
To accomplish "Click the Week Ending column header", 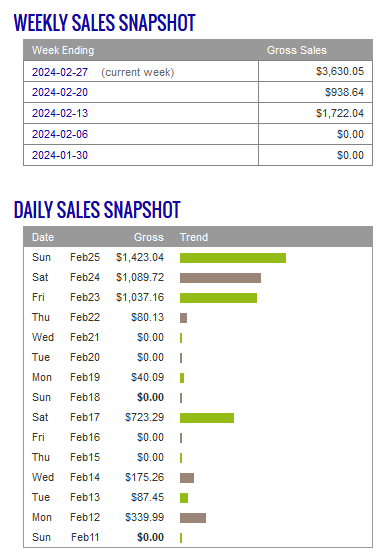I will point(63,50).
